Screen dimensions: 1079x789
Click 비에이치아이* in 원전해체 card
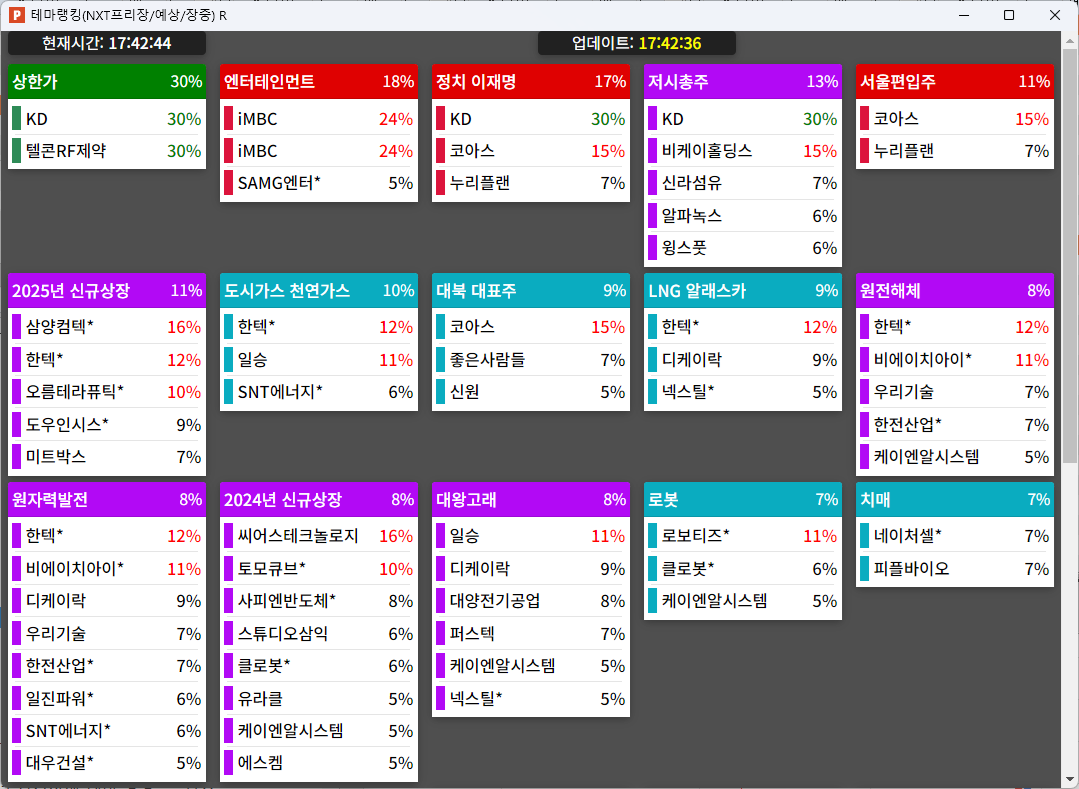[x=954, y=360]
